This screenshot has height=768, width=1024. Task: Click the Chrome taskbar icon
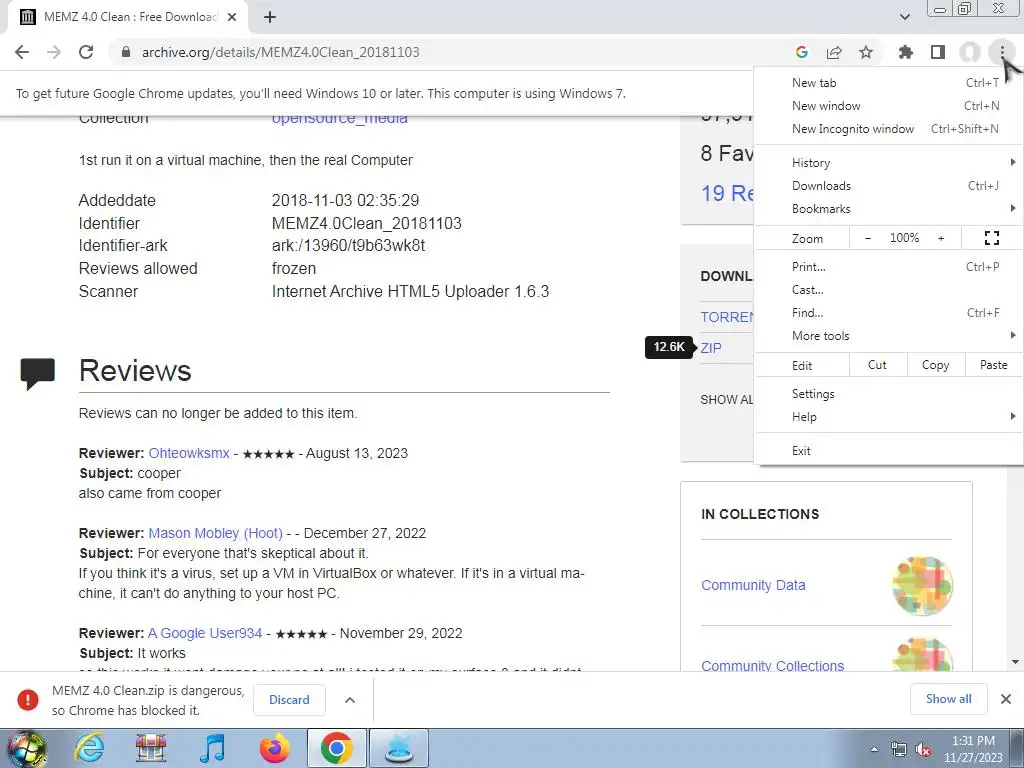click(336, 748)
